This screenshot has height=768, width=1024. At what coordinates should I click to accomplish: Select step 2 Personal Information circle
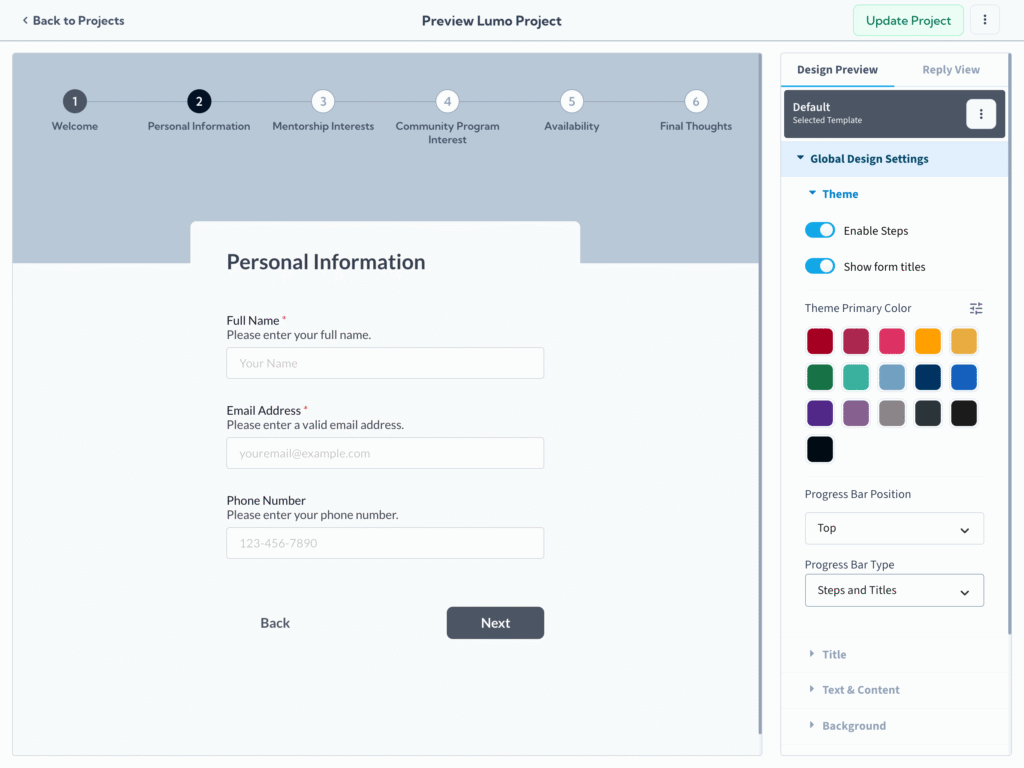point(199,101)
